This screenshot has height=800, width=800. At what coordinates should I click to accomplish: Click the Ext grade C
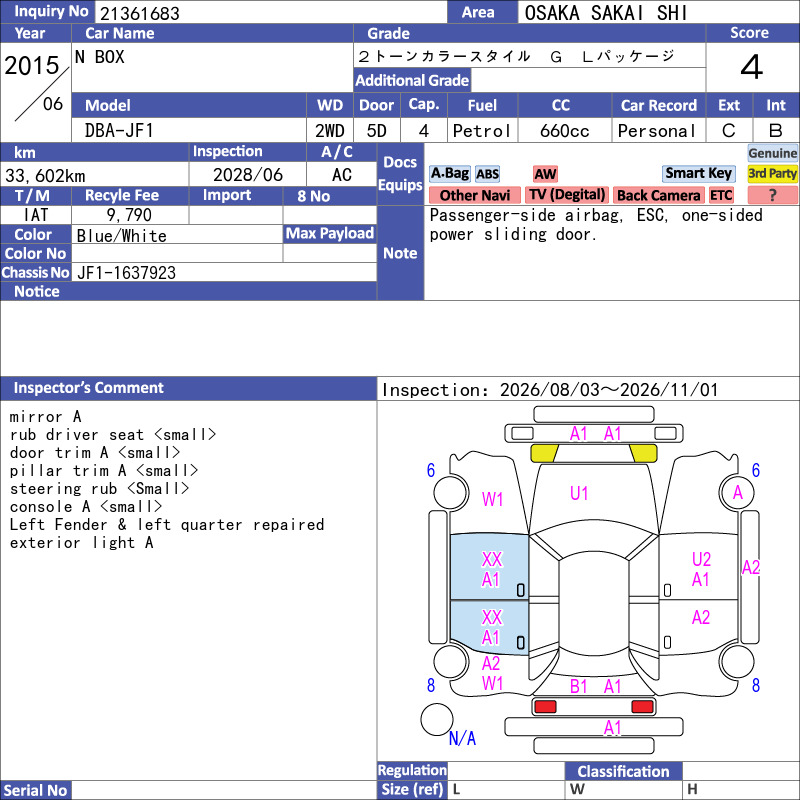pos(729,131)
